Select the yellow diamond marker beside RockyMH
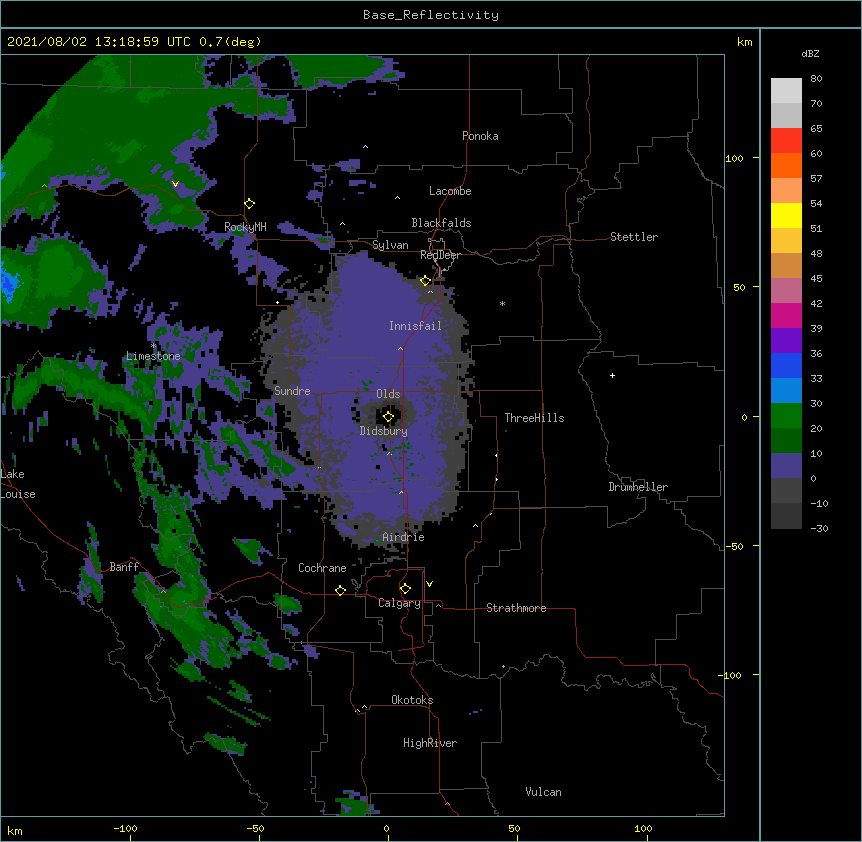Viewport: 862px width, 842px height. click(249, 204)
